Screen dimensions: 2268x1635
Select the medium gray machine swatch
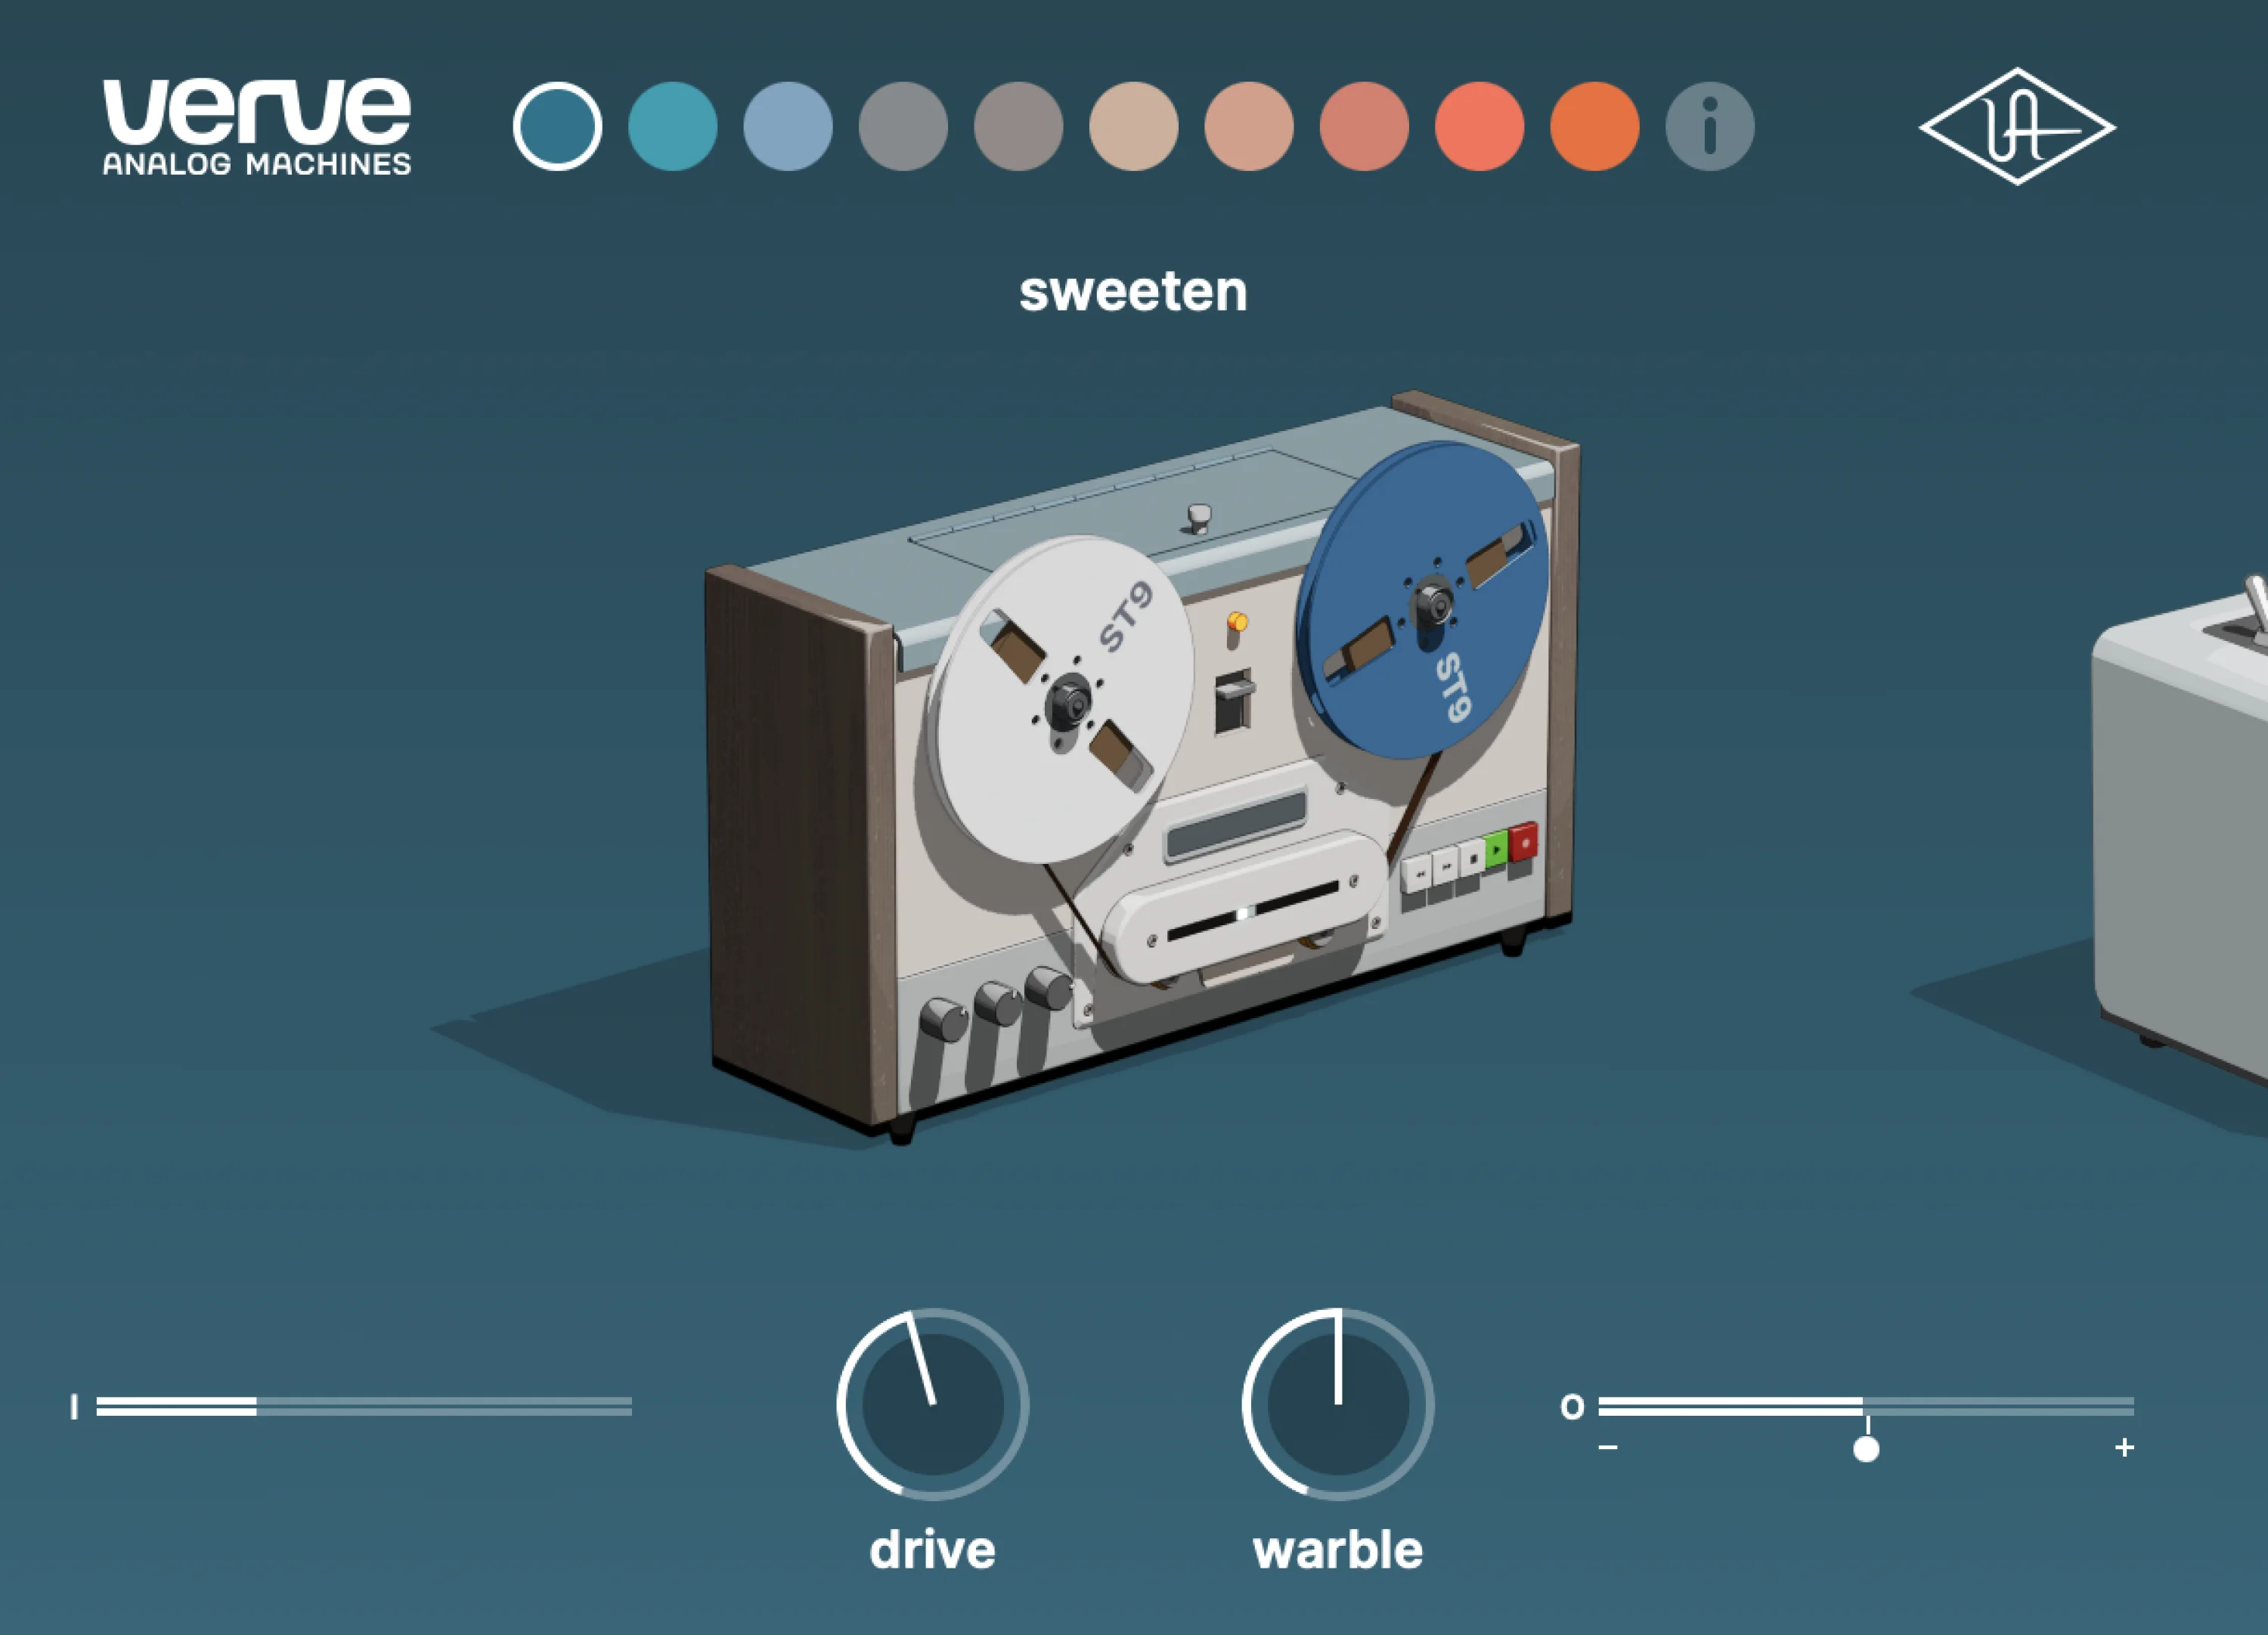903,126
